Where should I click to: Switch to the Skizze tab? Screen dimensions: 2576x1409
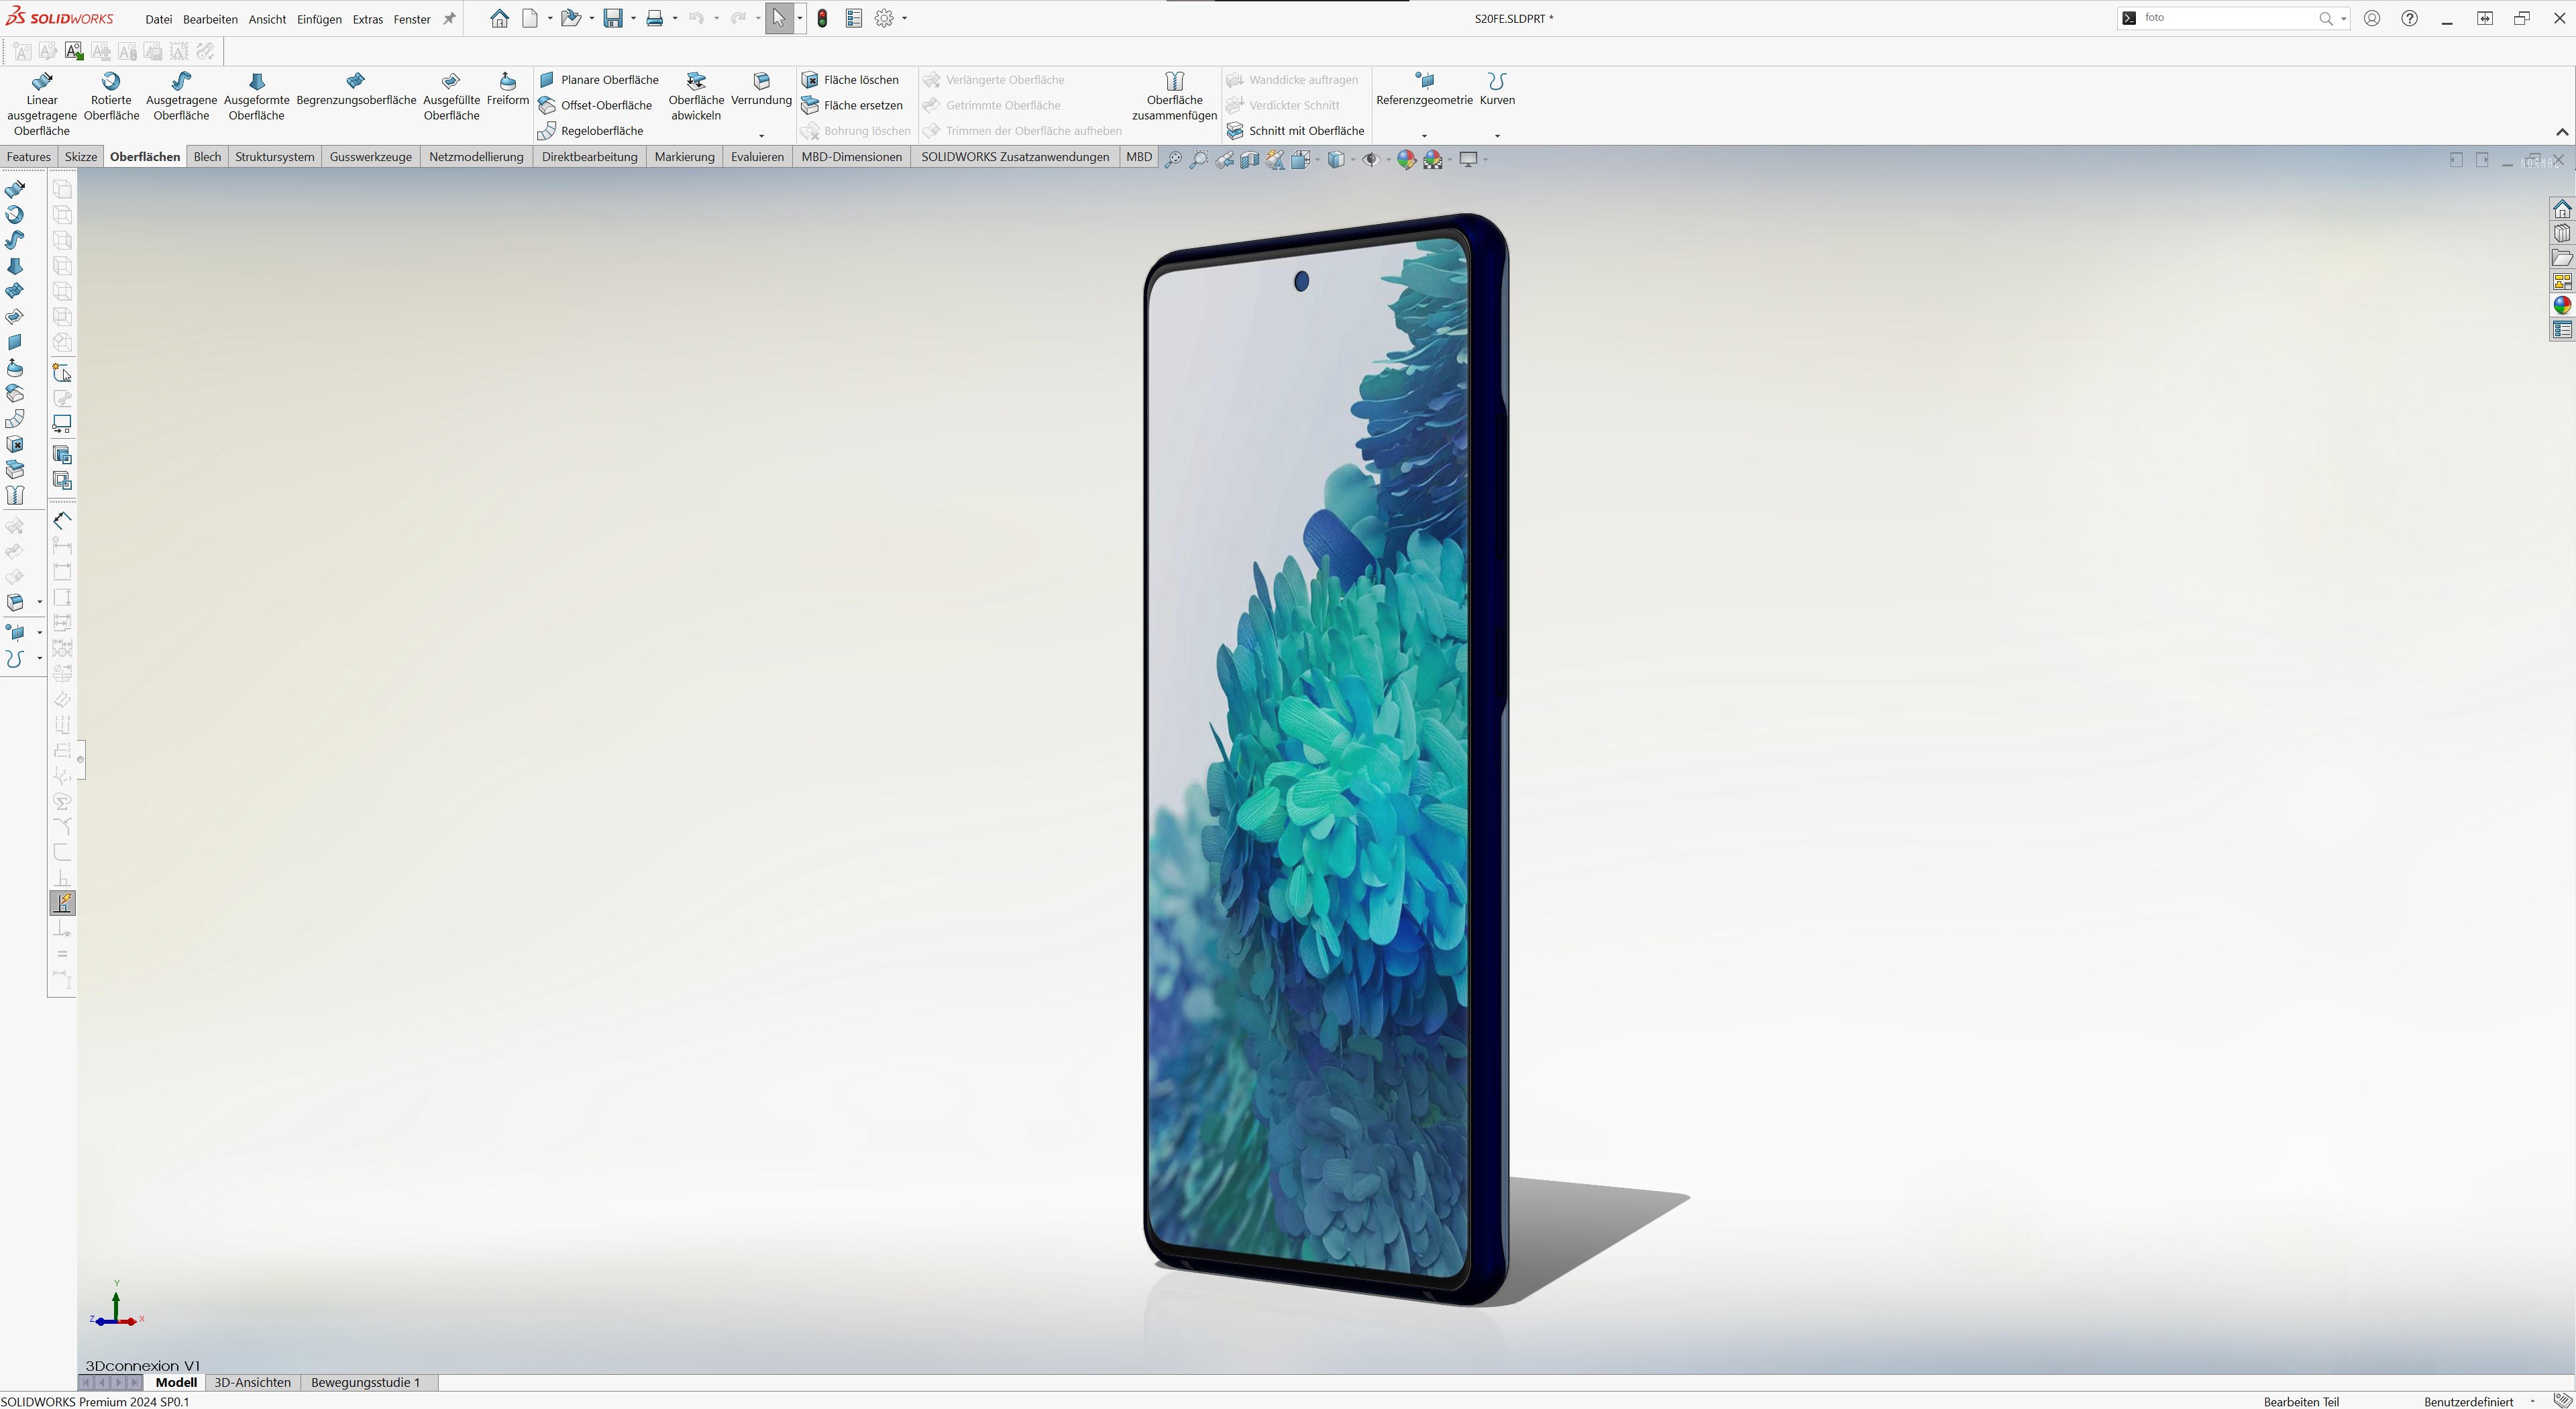tap(81, 157)
